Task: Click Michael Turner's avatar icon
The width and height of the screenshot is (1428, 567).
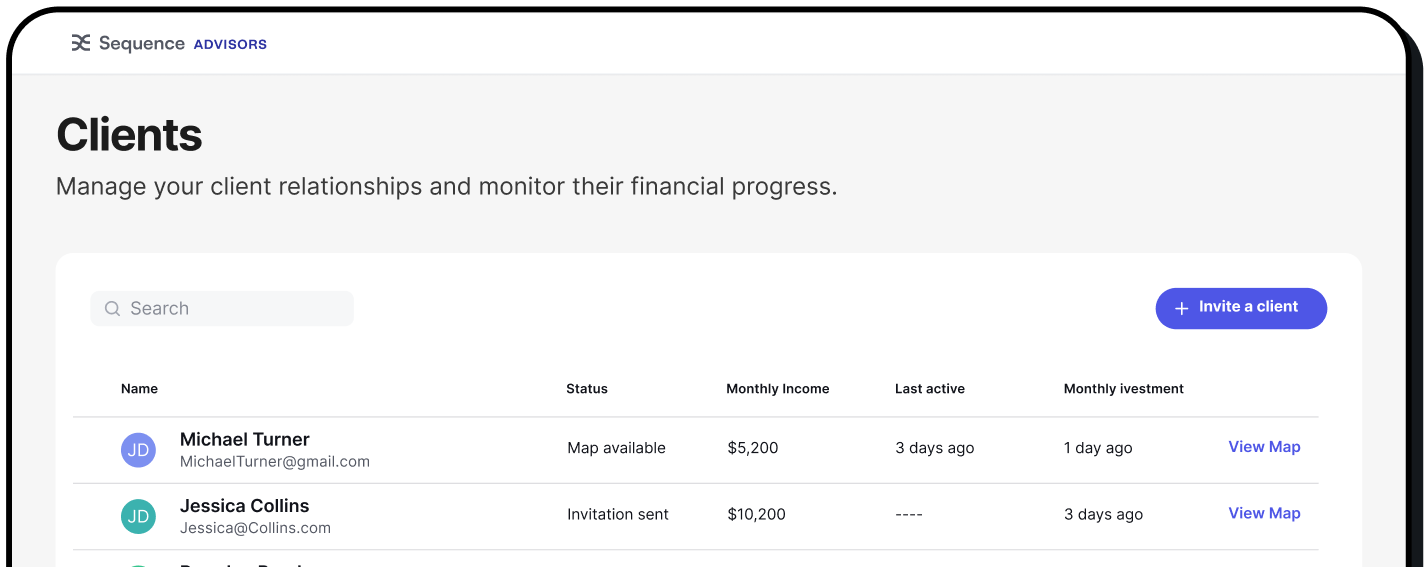Action: [138, 450]
